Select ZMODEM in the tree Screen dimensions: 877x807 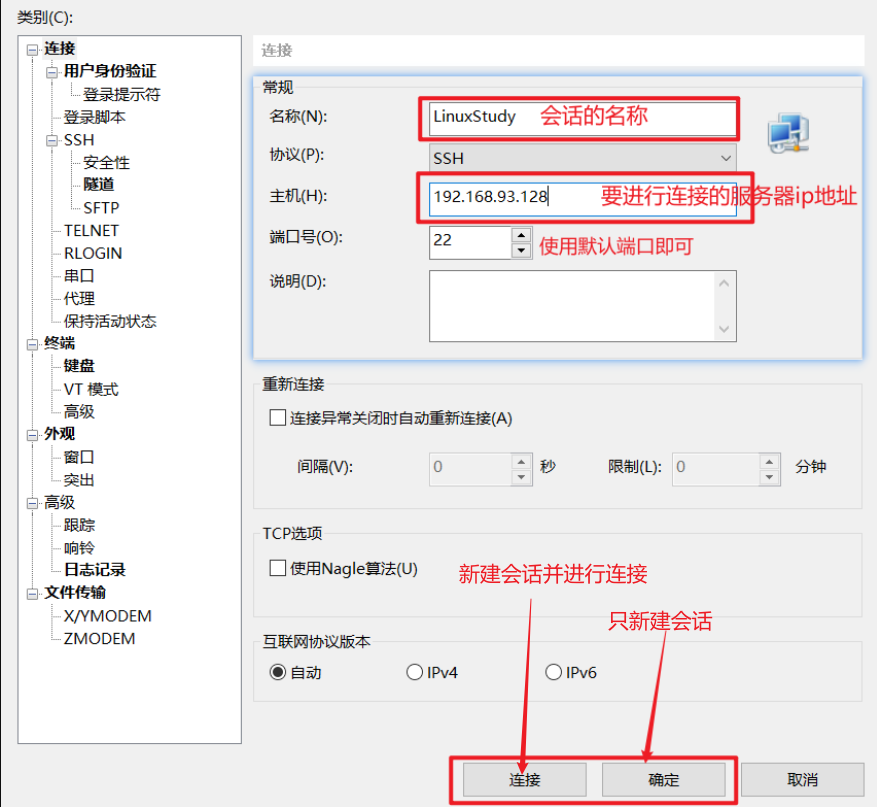point(99,639)
